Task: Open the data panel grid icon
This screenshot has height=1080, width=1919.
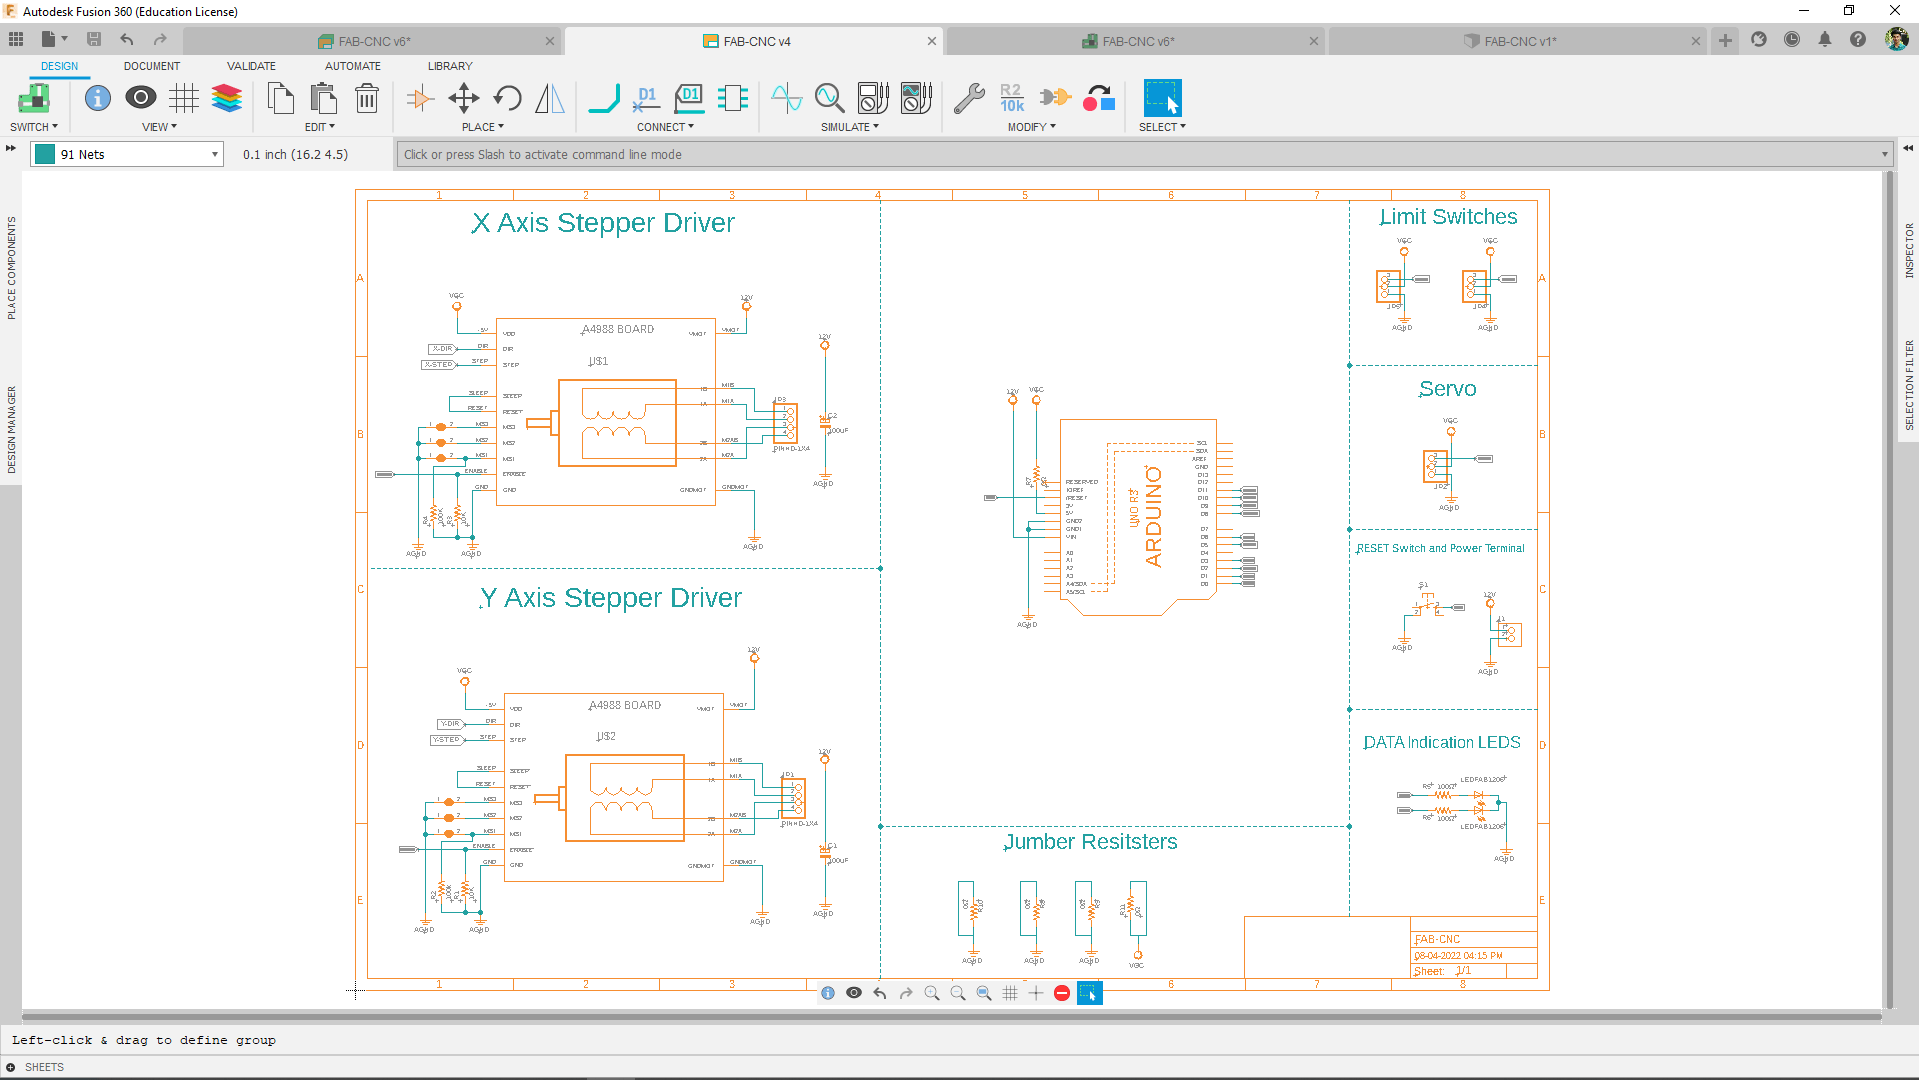Action: point(16,40)
